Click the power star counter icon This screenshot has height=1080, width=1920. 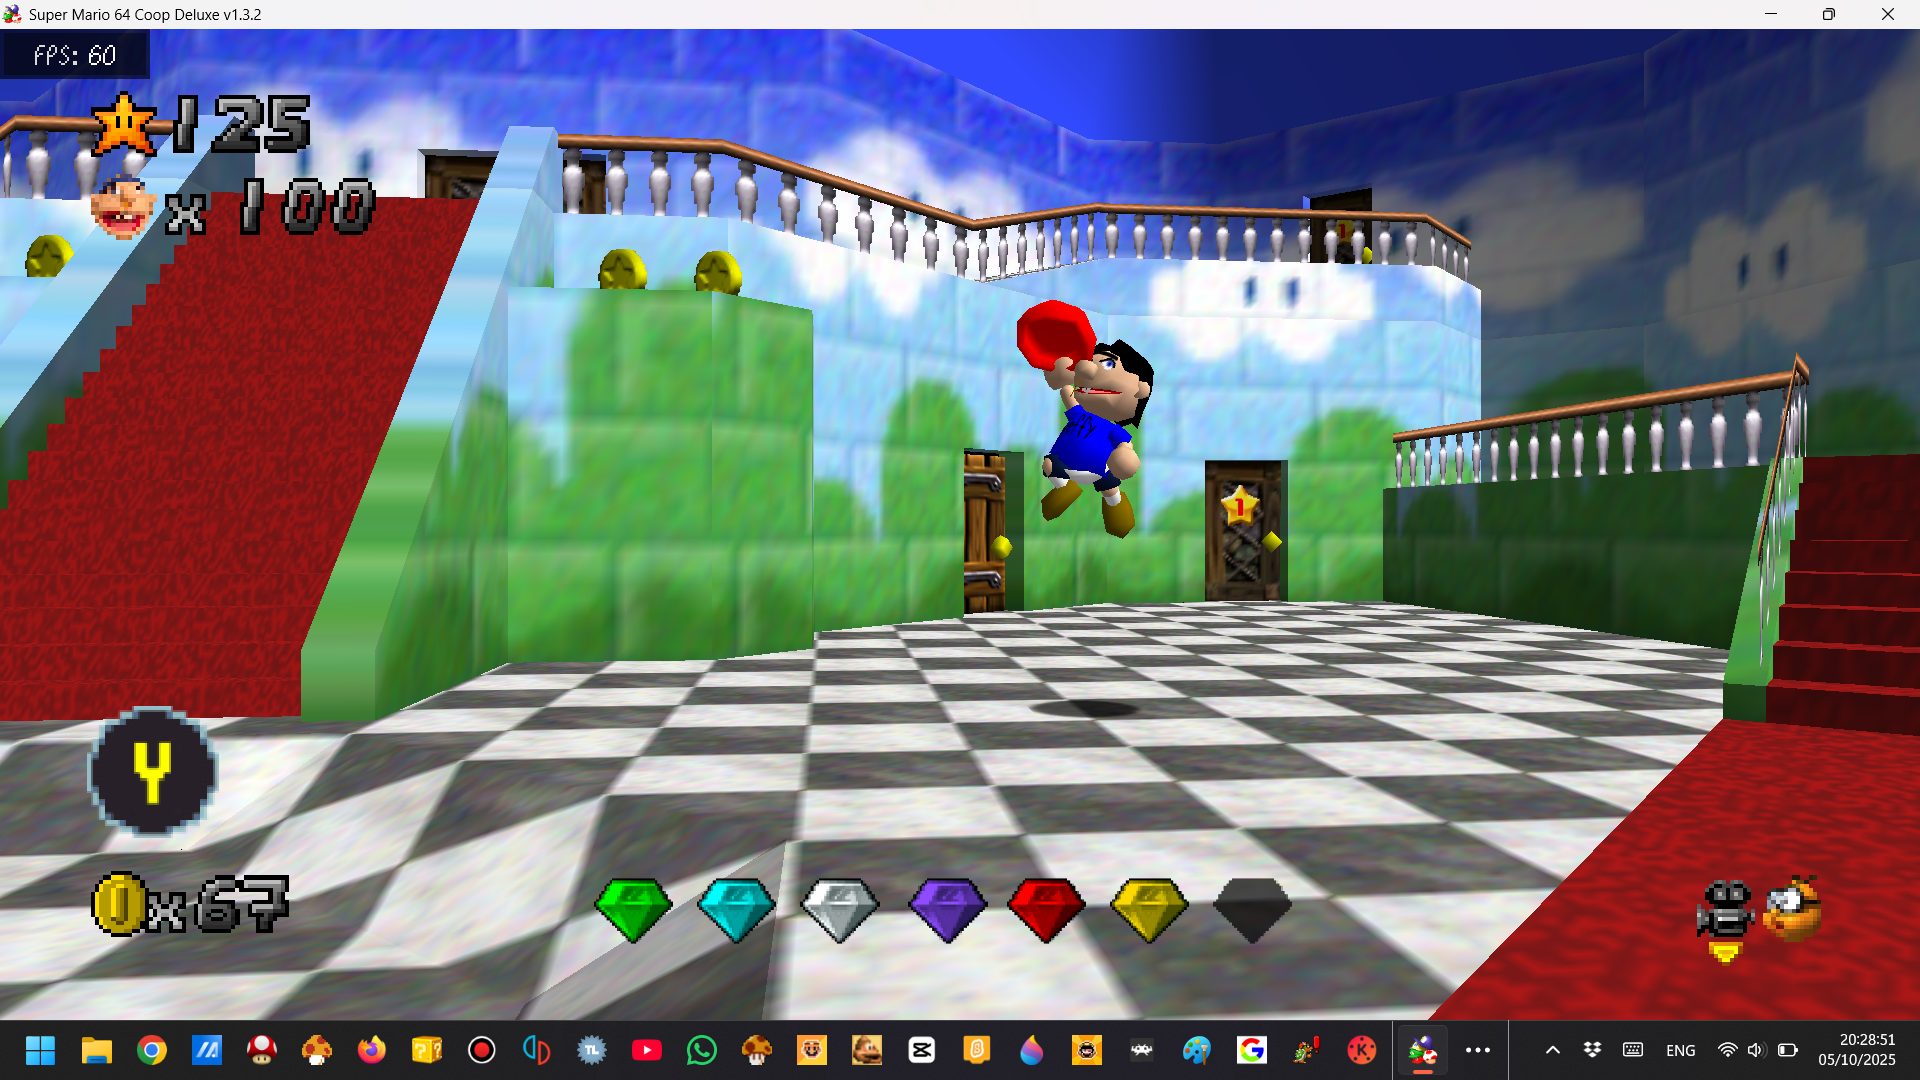pyautogui.click(x=124, y=126)
